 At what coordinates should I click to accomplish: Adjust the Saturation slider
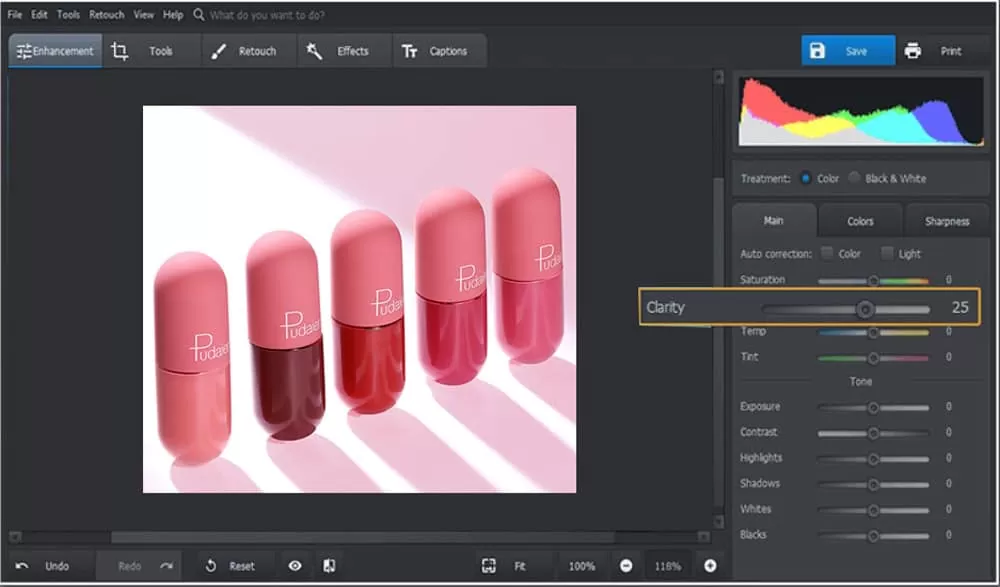[x=873, y=281]
